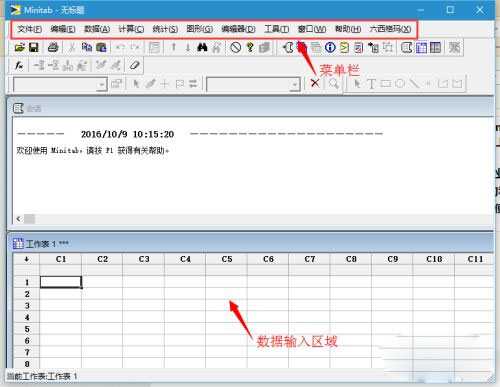Open the 编辑(E) menu
This screenshot has width=500, height=387.
[63, 29]
